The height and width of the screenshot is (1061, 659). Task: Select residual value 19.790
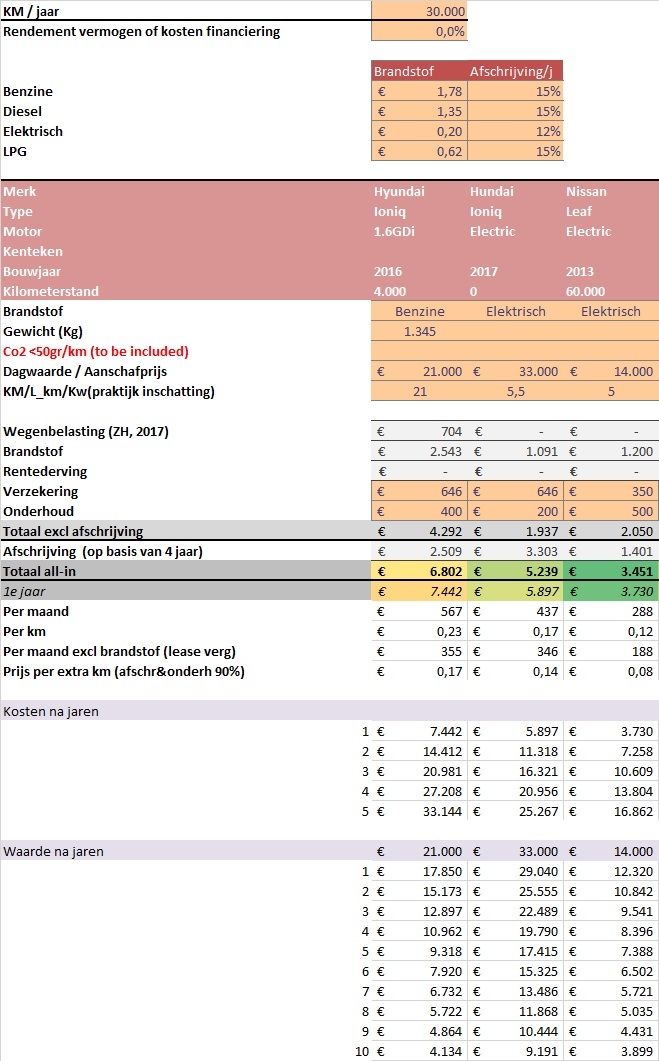click(x=515, y=931)
